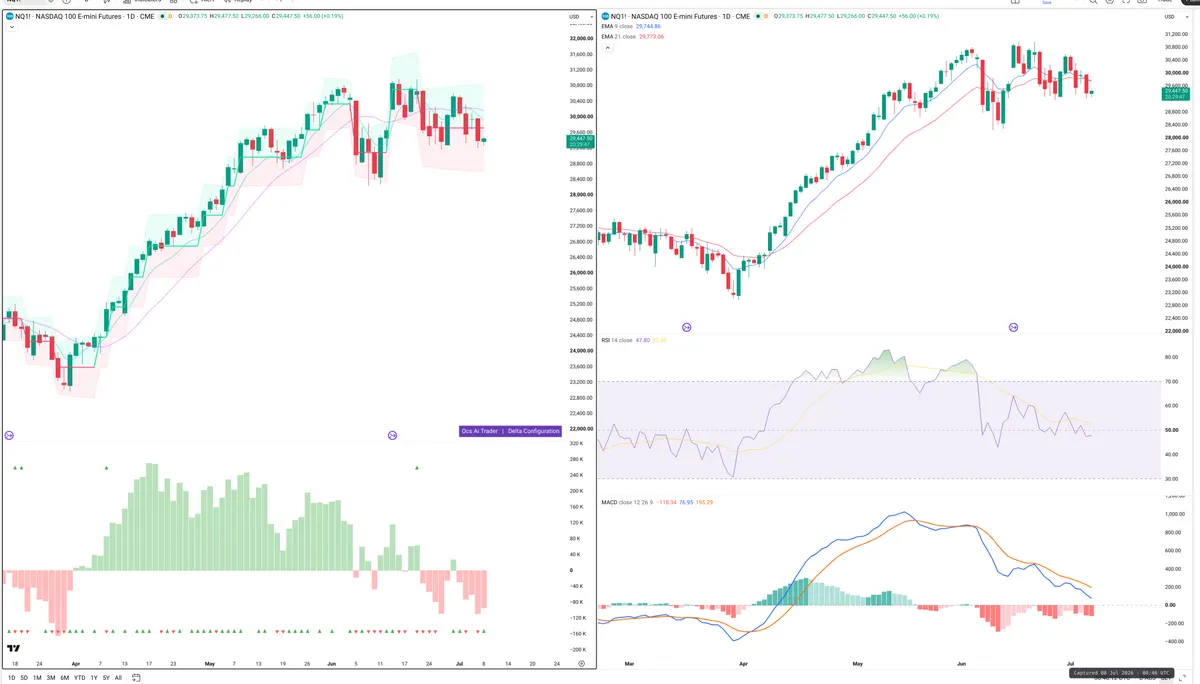Select 3M time range

(51, 678)
